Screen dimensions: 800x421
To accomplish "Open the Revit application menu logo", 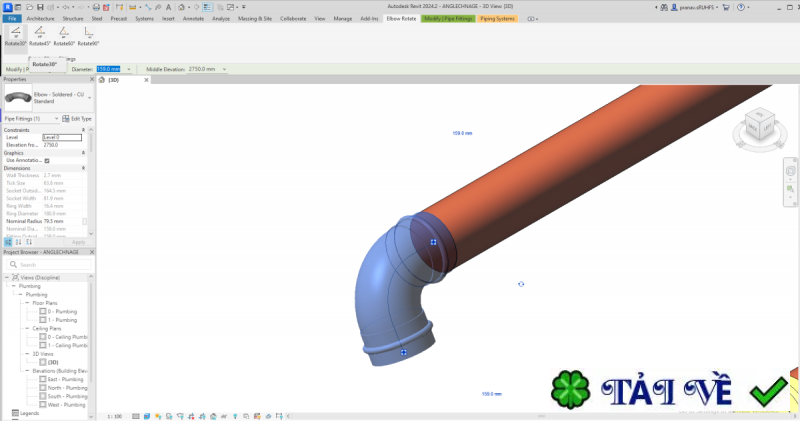I will pyautogui.click(x=8, y=7).
